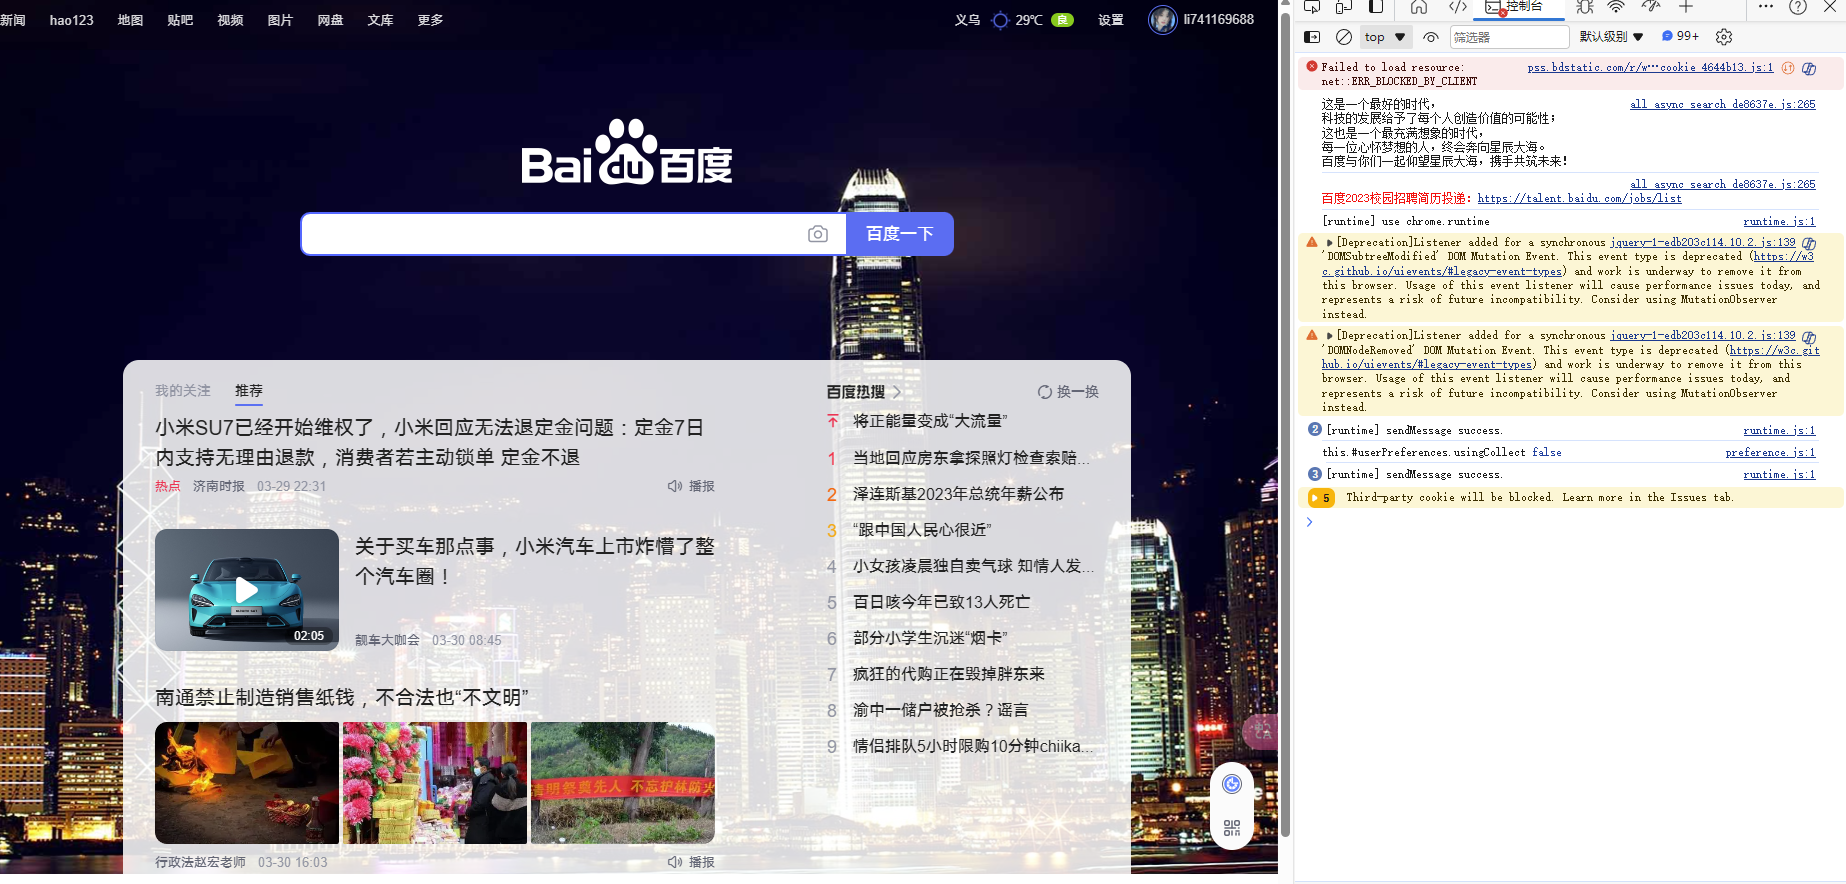
Task: Open the 百度热搜 chevron
Action: tap(897, 392)
